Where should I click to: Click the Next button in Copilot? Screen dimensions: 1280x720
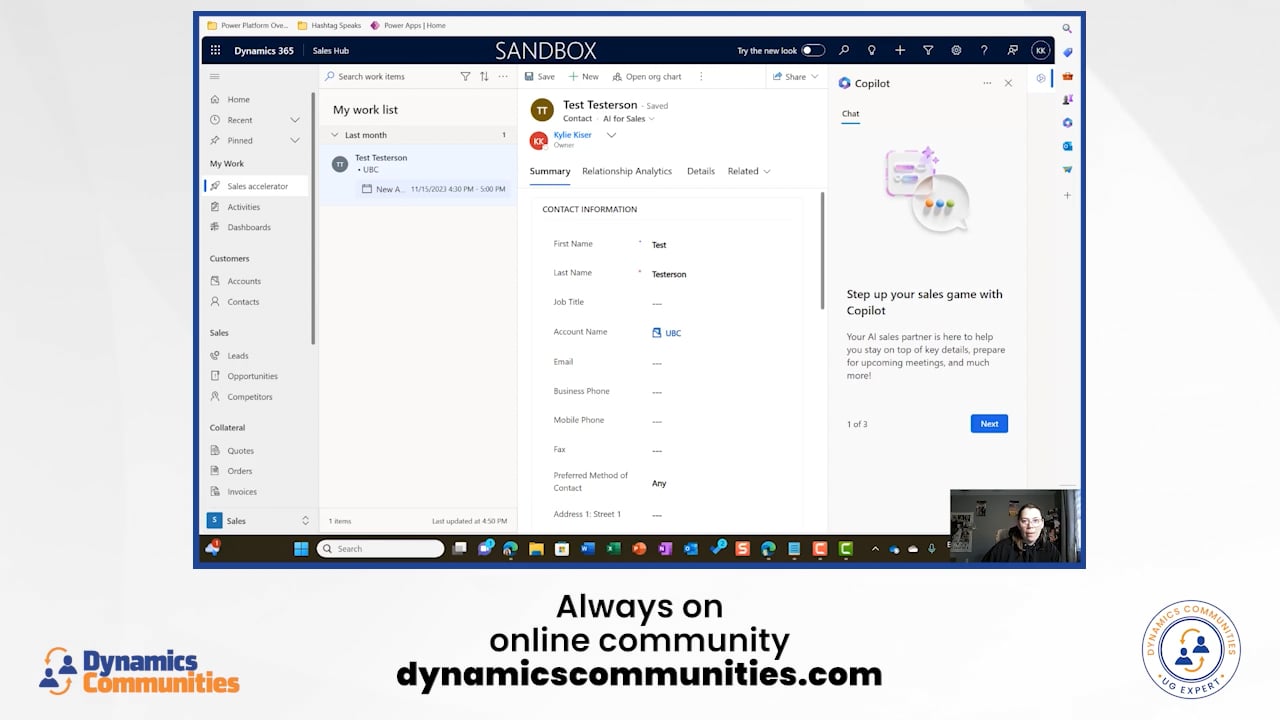(x=989, y=423)
